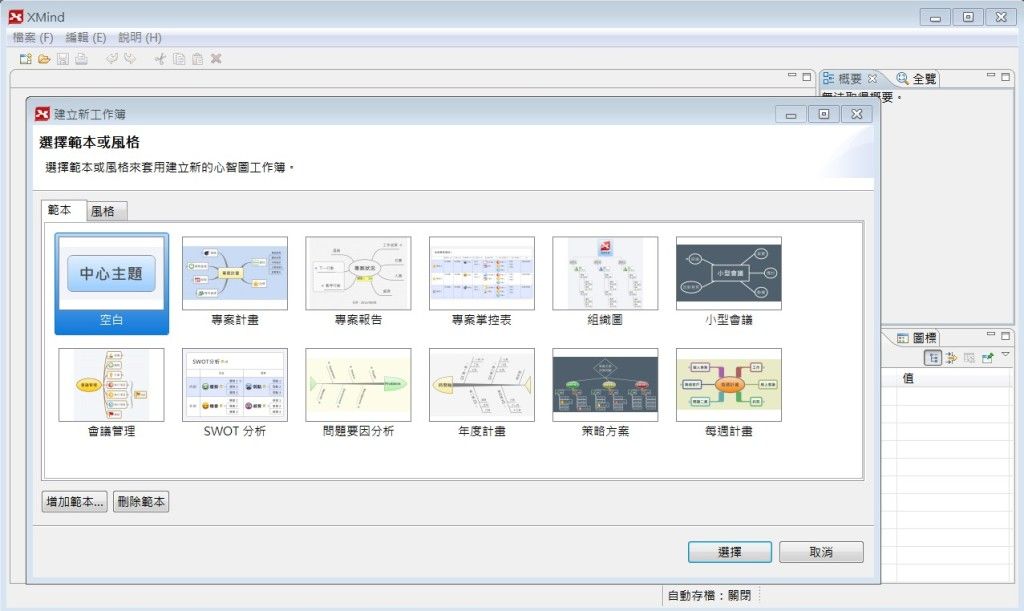Click the redo arrow toolbar icon
The image size is (1024, 611).
coord(130,59)
